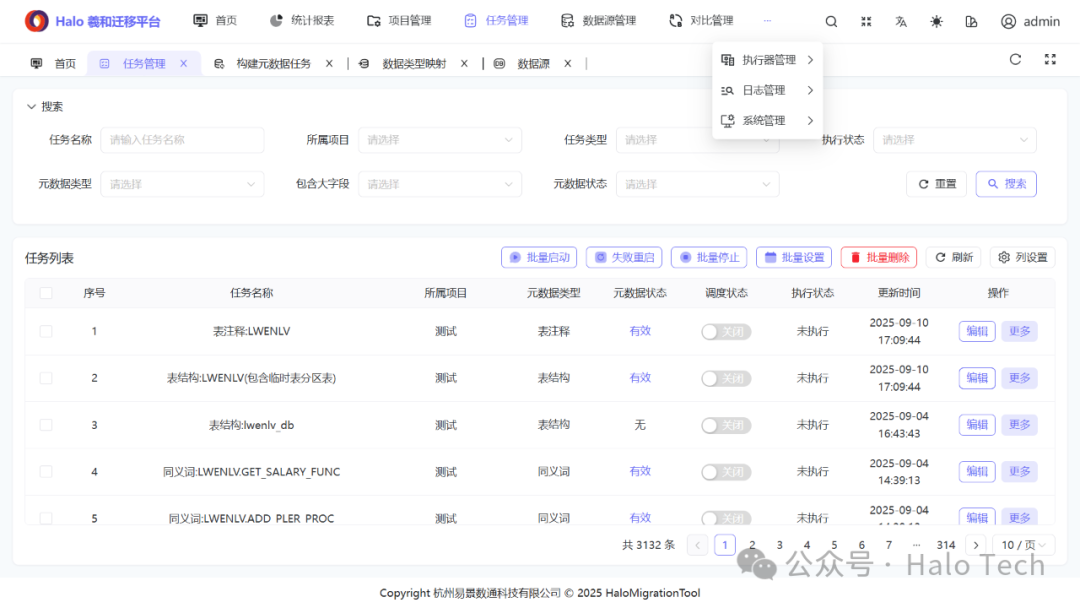Viewport: 1080px width, 608px height.
Task: Check the row for 表结构:lwenlv_db
Action: pyautogui.click(x=46, y=425)
